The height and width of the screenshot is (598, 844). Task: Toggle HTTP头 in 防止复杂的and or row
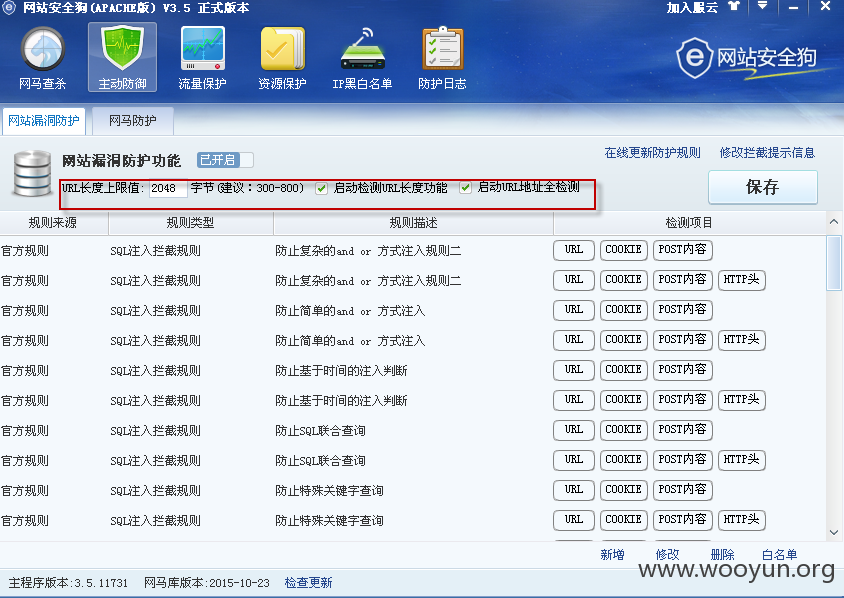click(x=741, y=280)
